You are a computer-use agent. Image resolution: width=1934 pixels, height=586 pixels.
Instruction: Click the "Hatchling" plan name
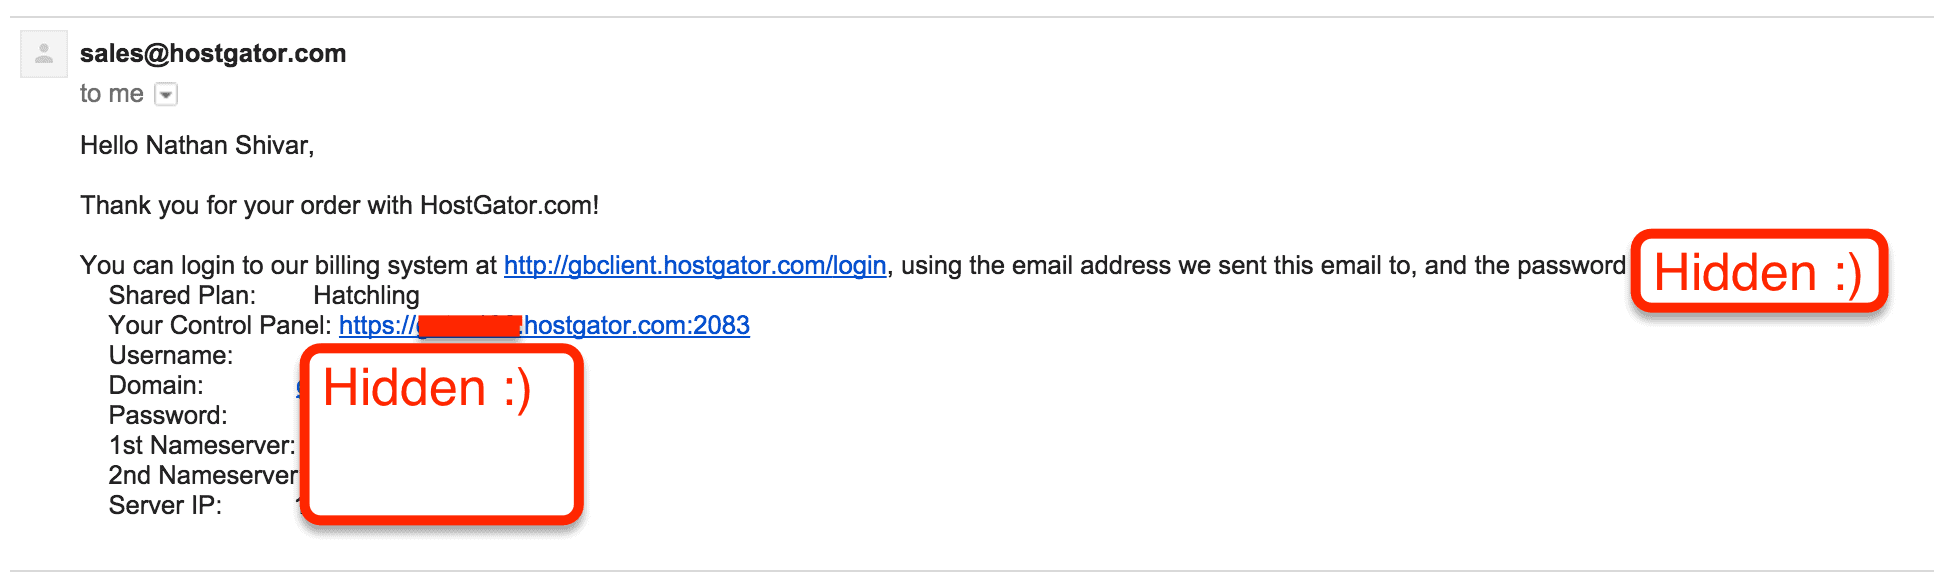pos(366,296)
